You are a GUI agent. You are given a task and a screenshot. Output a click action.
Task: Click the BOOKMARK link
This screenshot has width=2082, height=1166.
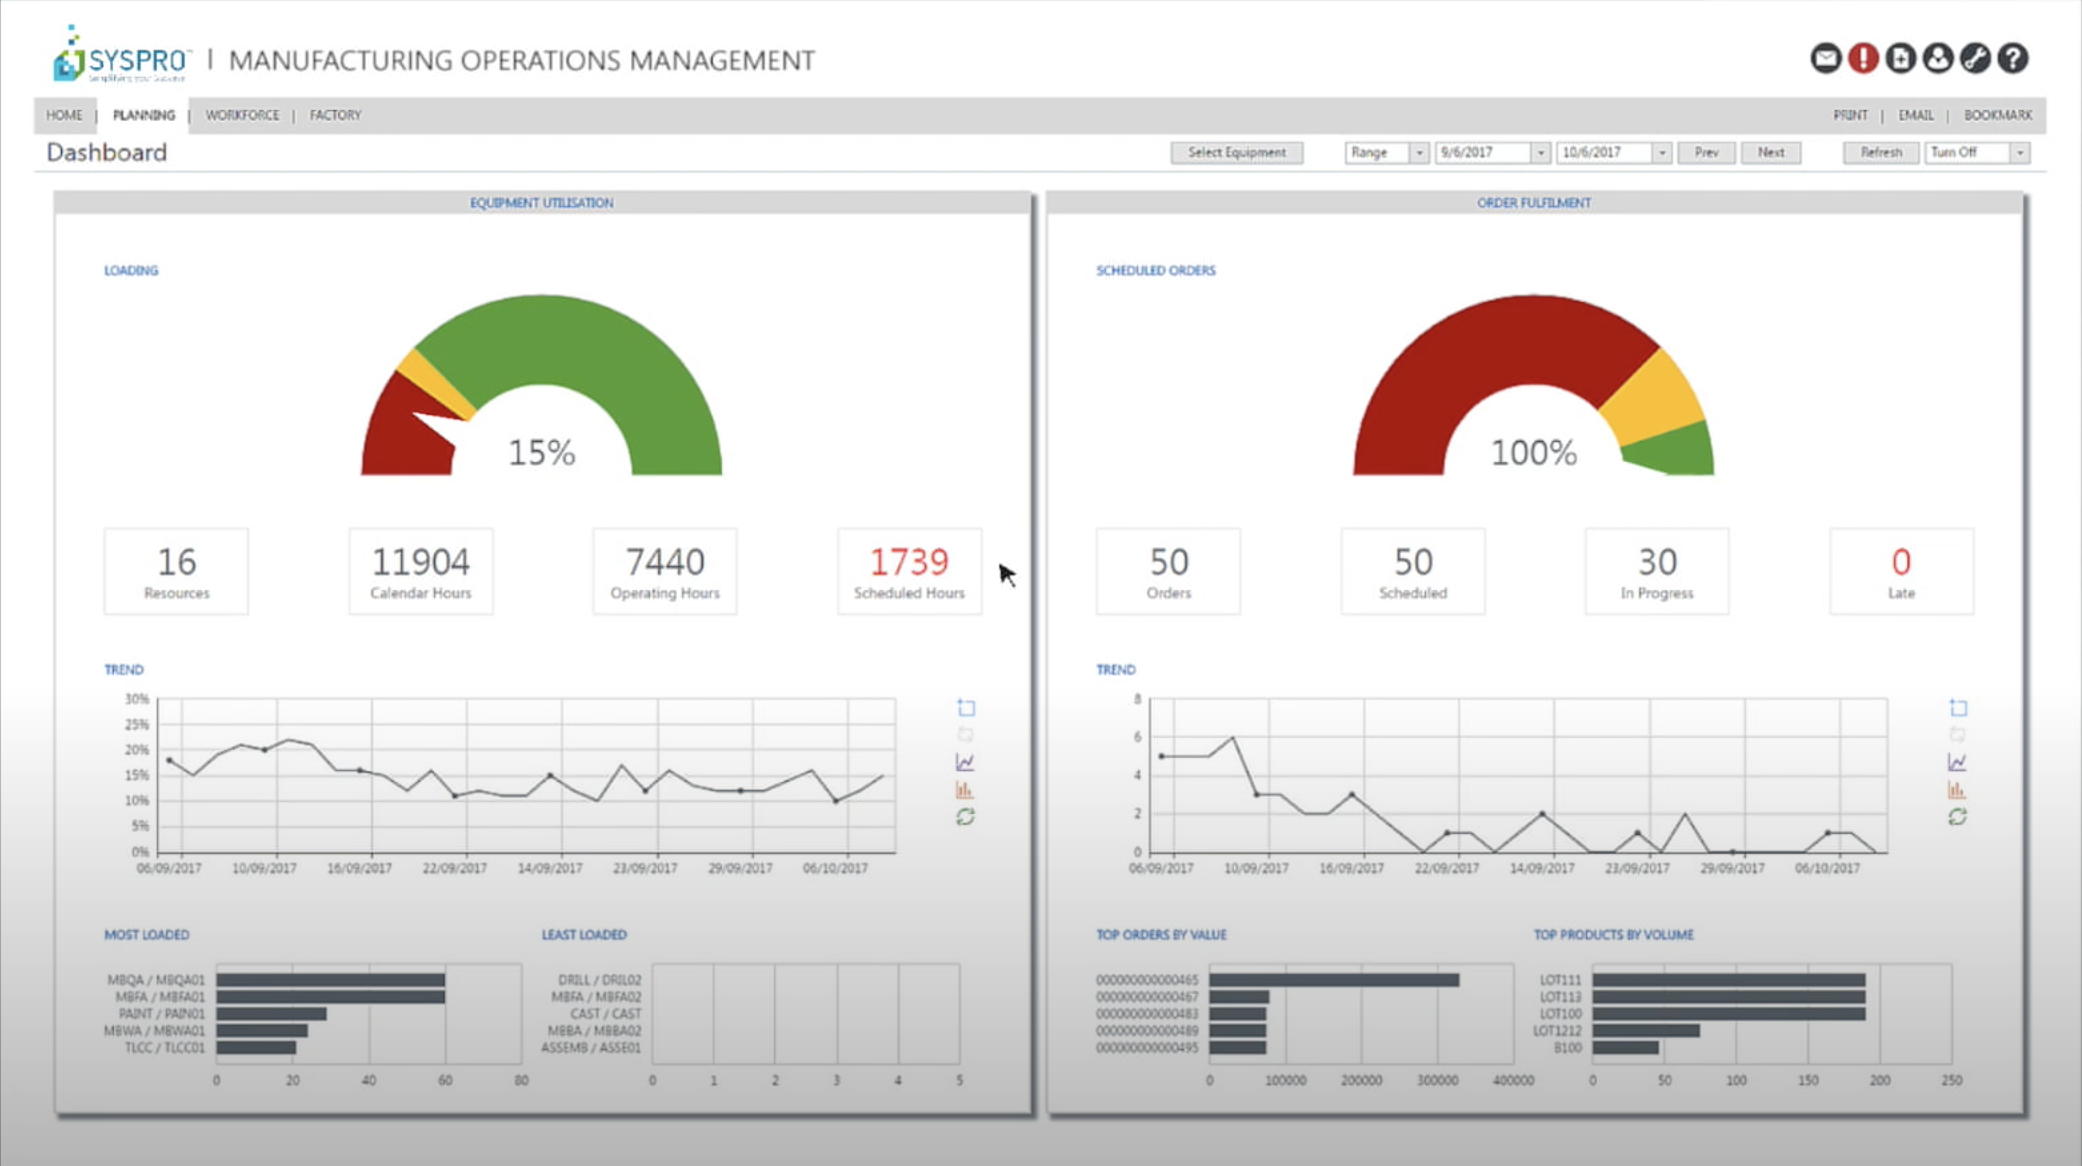point(1997,115)
